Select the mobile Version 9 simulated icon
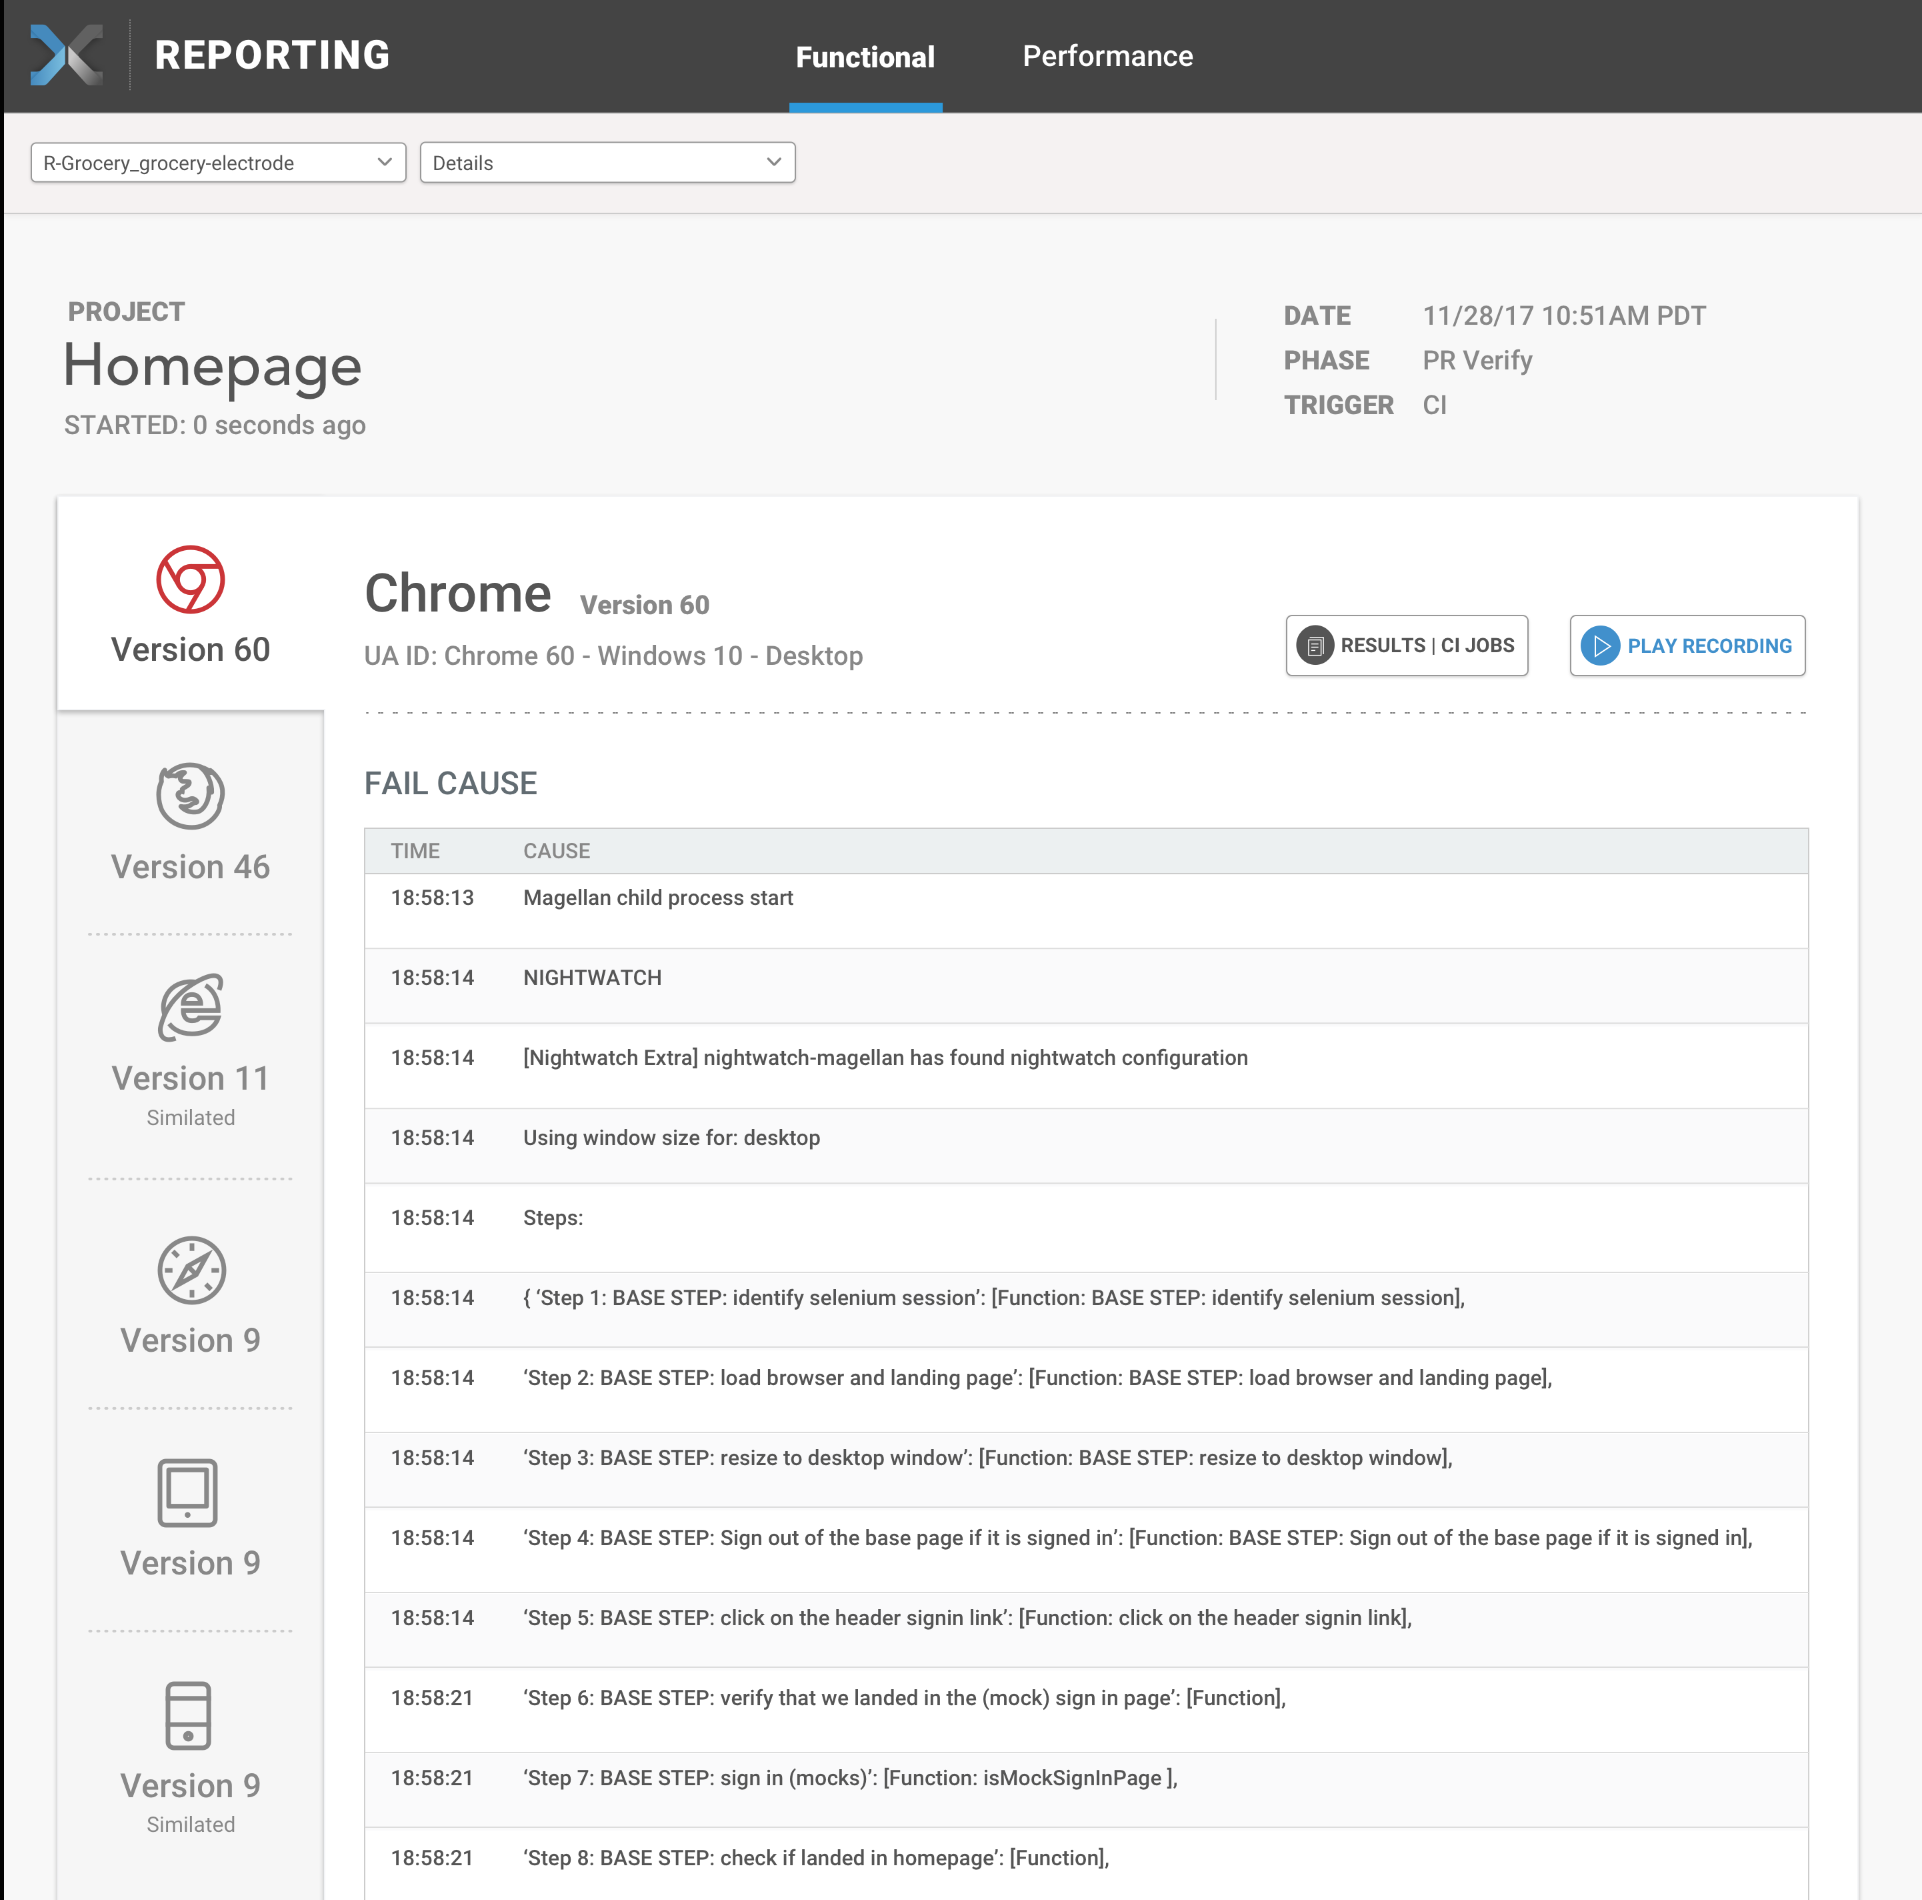Screen dimensions: 1922x1900 pyautogui.click(x=190, y=1716)
